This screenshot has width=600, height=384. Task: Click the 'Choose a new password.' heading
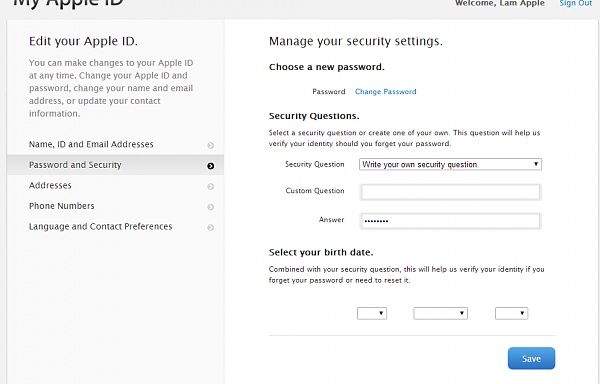tap(326, 67)
